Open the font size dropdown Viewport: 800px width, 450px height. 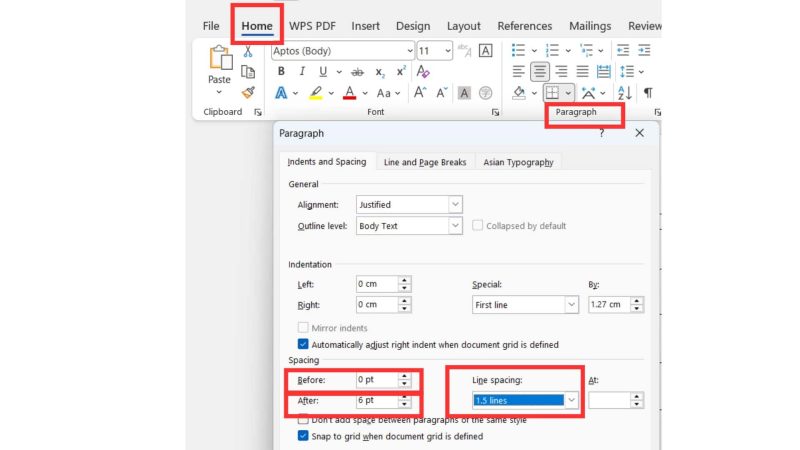coord(447,51)
